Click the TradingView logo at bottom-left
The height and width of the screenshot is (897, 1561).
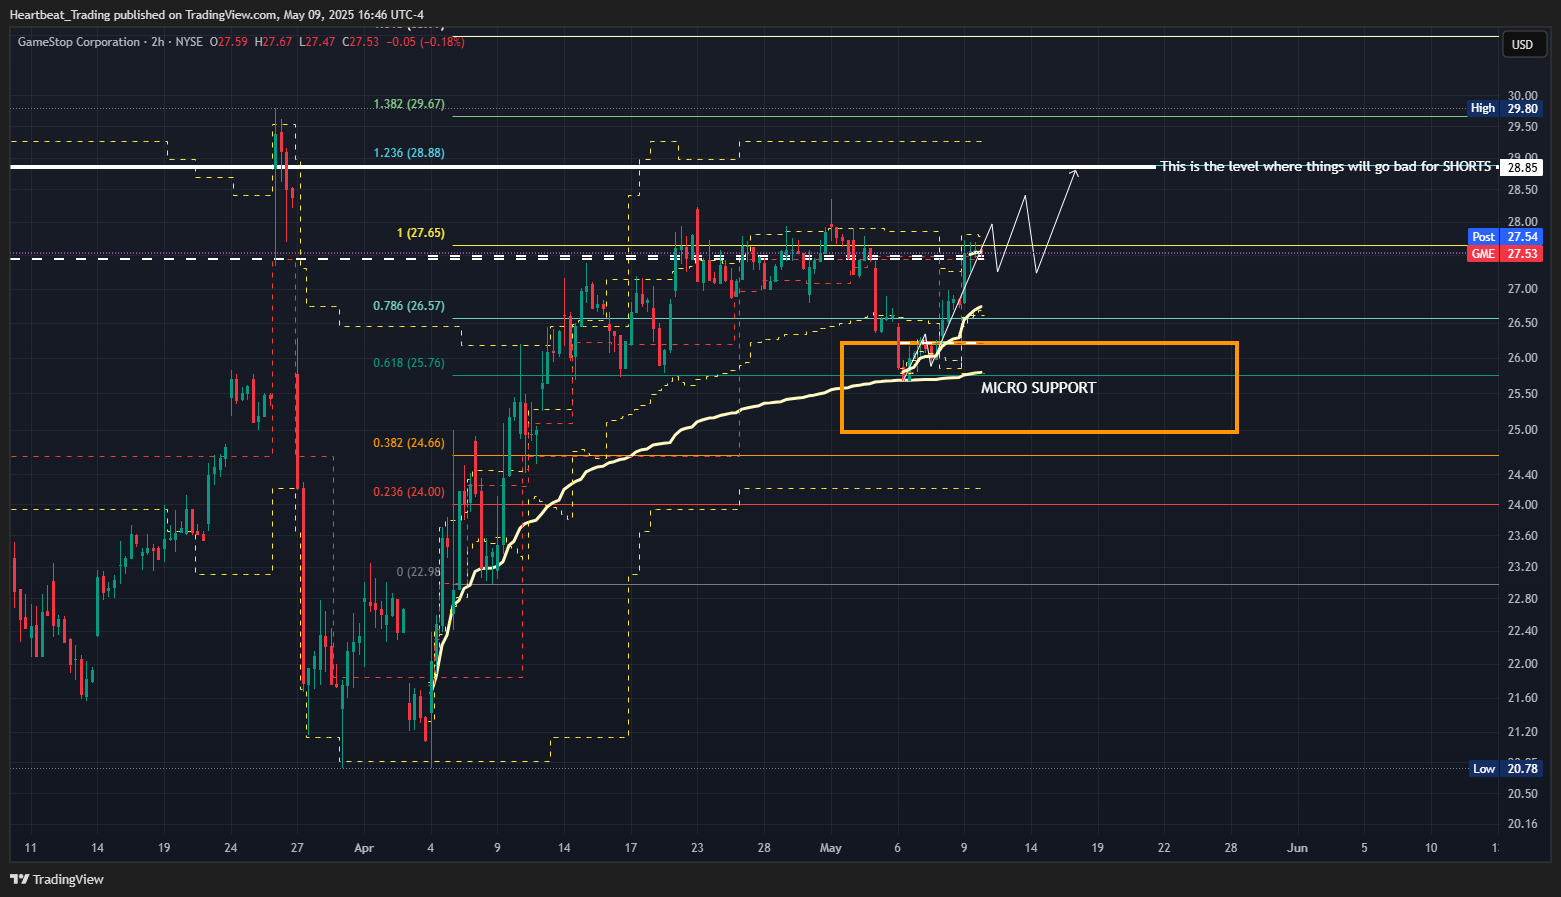(x=57, y=879)
